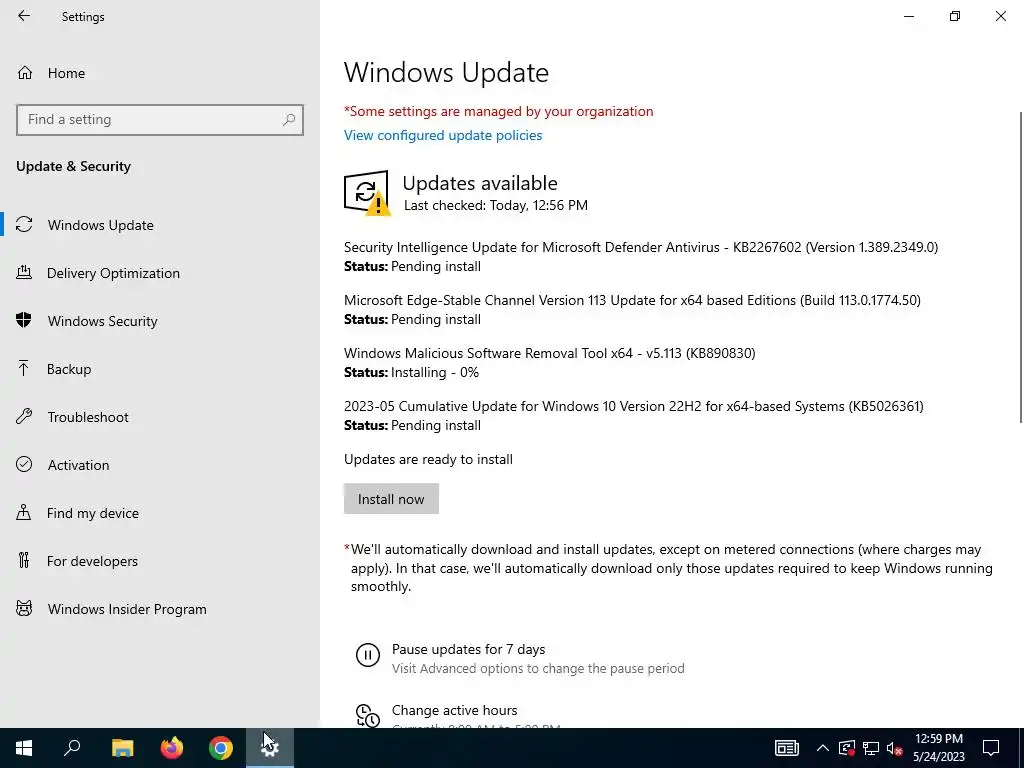Click the Windows Update sync arrows sidebar icon
Viewport: 1024px width, 768px height.
(24, 225)
